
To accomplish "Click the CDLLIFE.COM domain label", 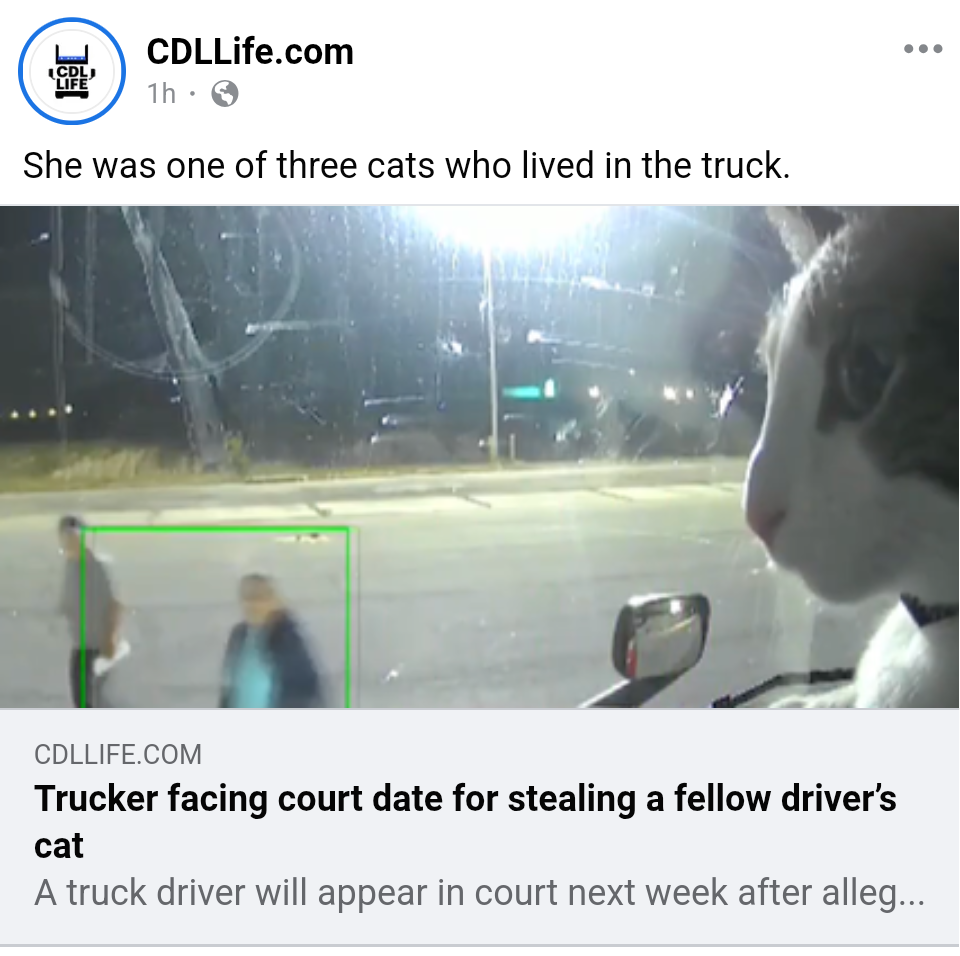I will pos(118,754).
